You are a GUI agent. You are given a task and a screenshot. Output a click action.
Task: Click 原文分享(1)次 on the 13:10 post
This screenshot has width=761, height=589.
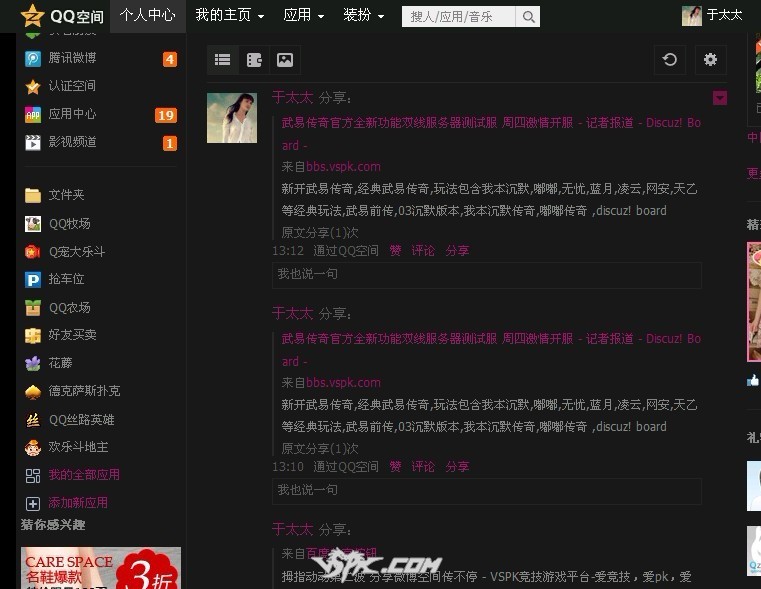pyautogui.click(x=320, y=449)
